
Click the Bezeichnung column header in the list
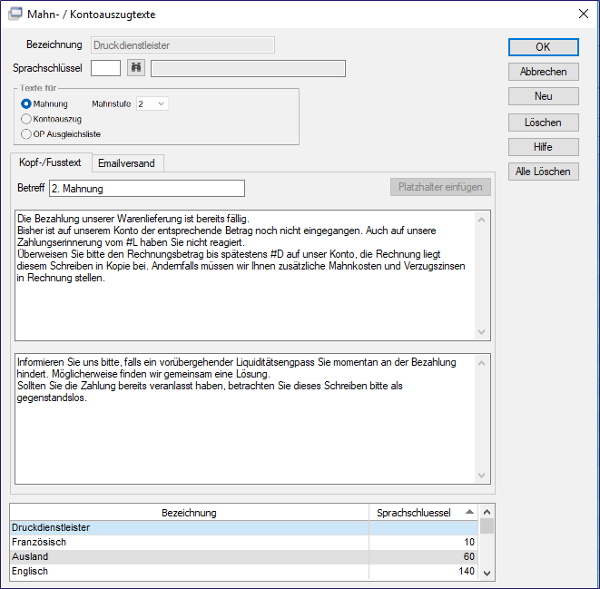(x=189, y=512)
